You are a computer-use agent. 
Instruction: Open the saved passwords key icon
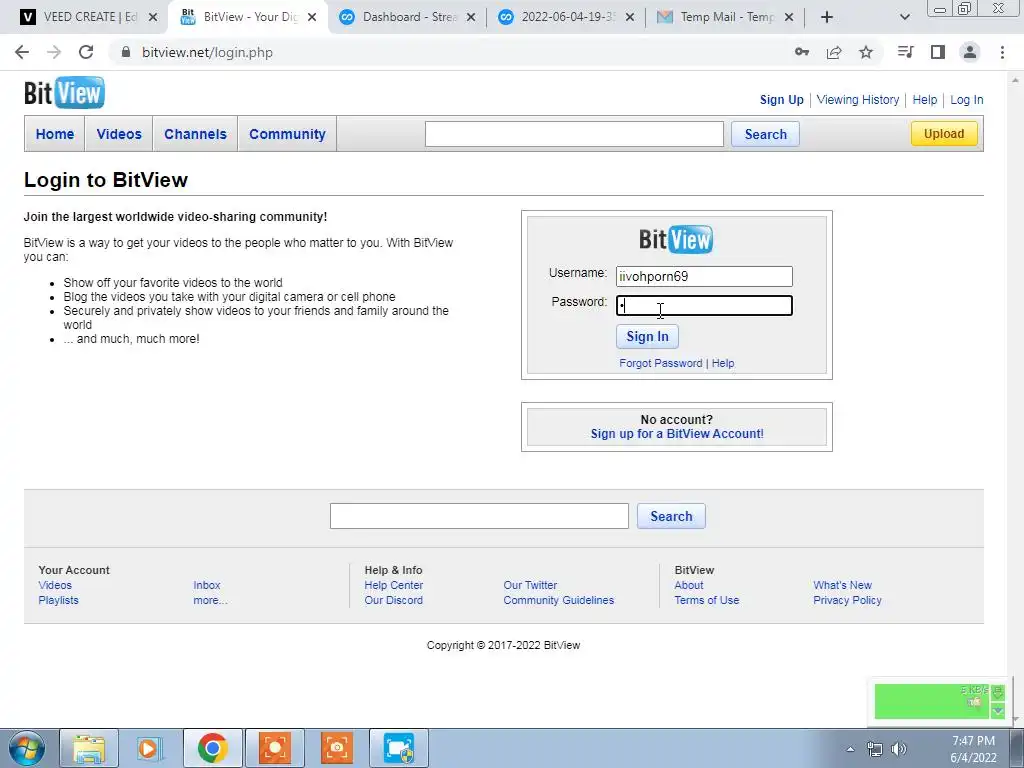tap(802, 52)
